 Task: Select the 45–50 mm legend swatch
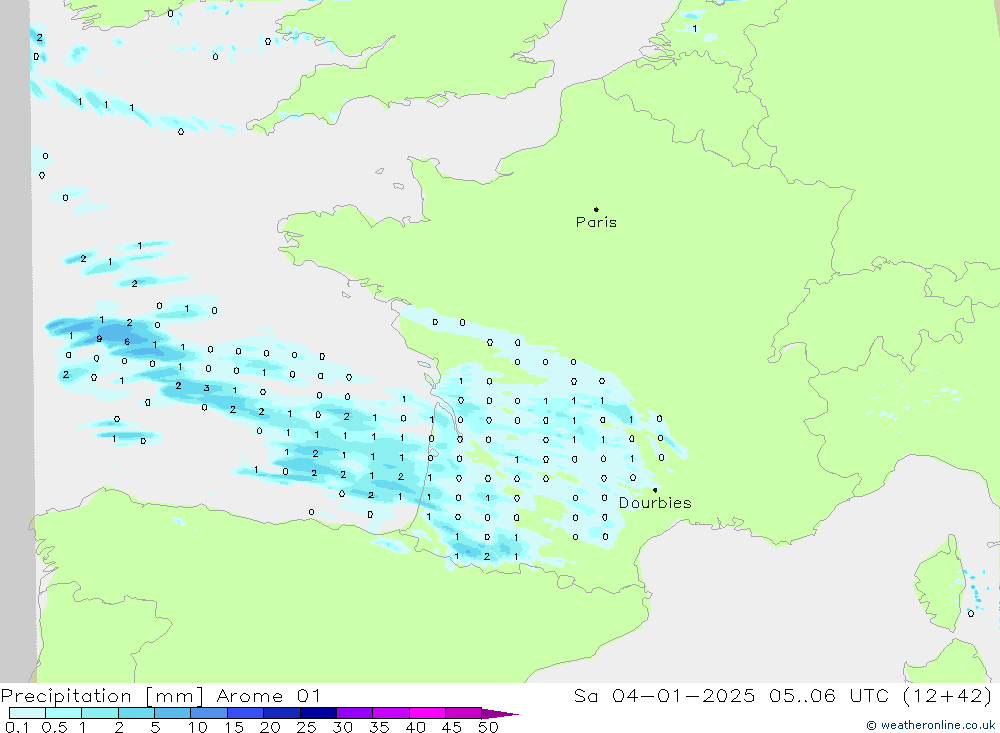point(464,713)
